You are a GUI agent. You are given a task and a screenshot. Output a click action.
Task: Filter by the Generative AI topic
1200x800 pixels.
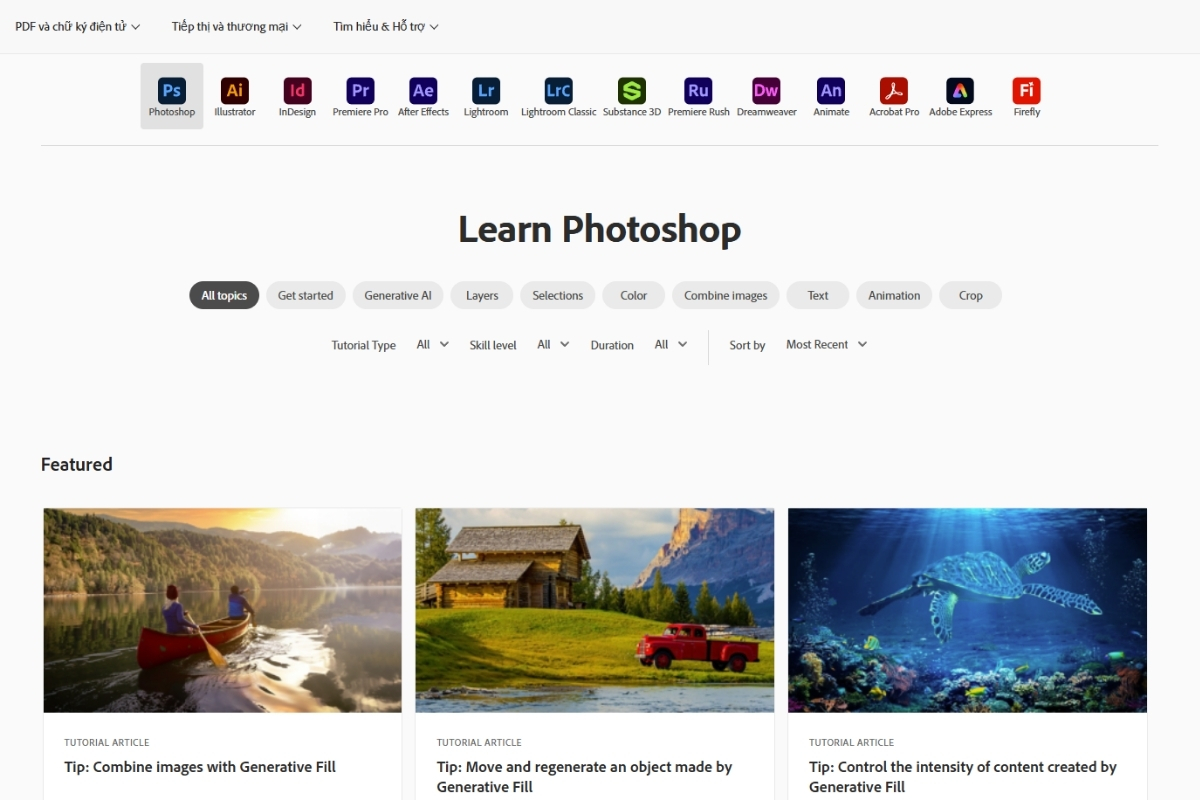click(398, 296)
